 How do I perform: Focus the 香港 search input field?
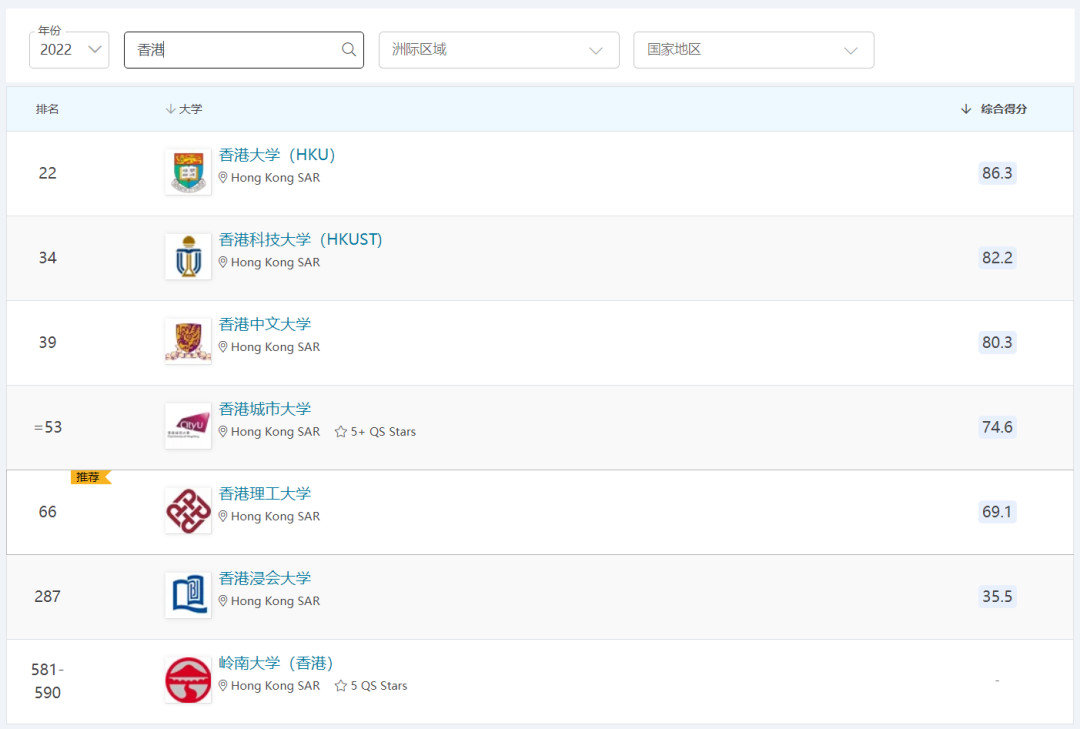[244, 50]
